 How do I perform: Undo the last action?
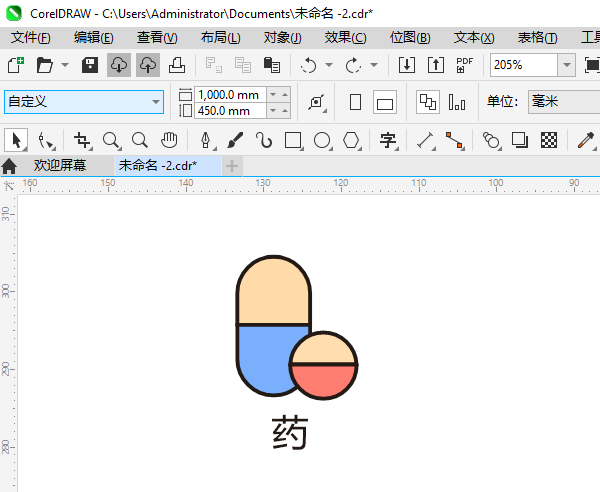pos(308,65)
